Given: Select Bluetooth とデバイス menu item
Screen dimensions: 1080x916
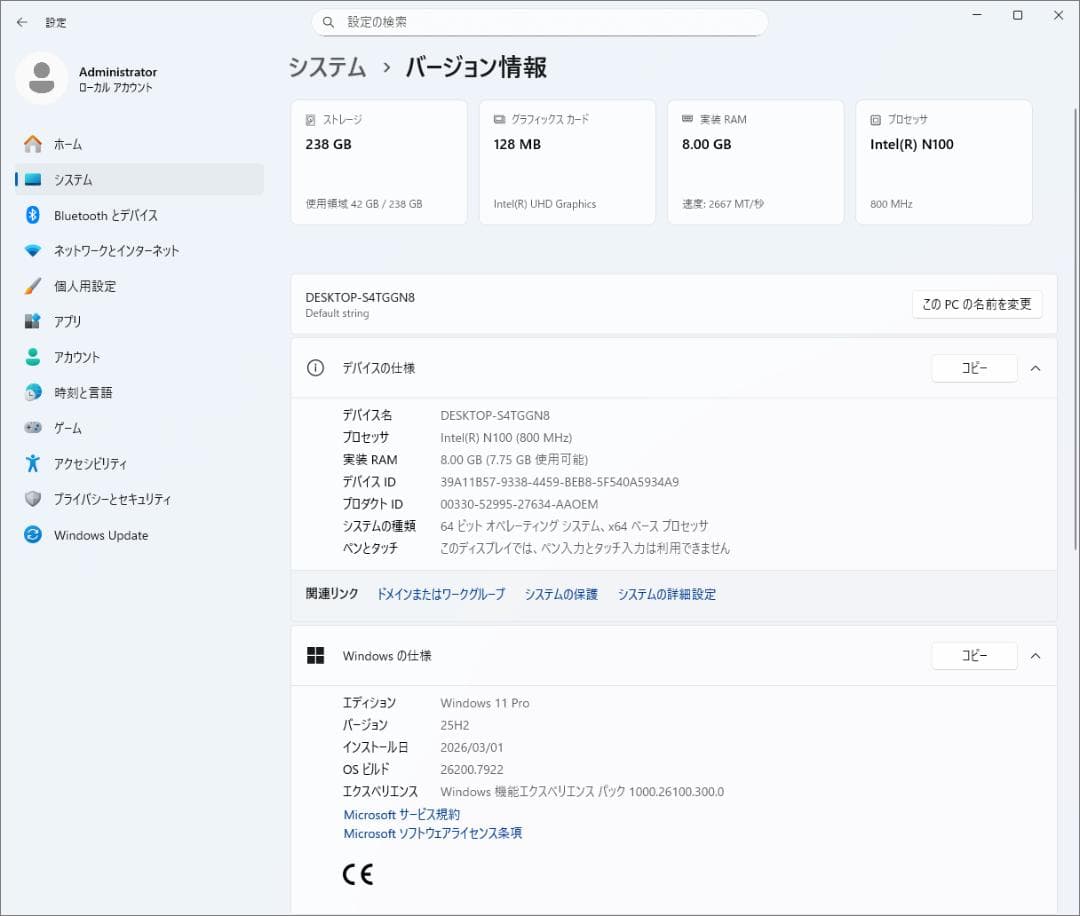Looking at the screenshot, I should point(139,215).
